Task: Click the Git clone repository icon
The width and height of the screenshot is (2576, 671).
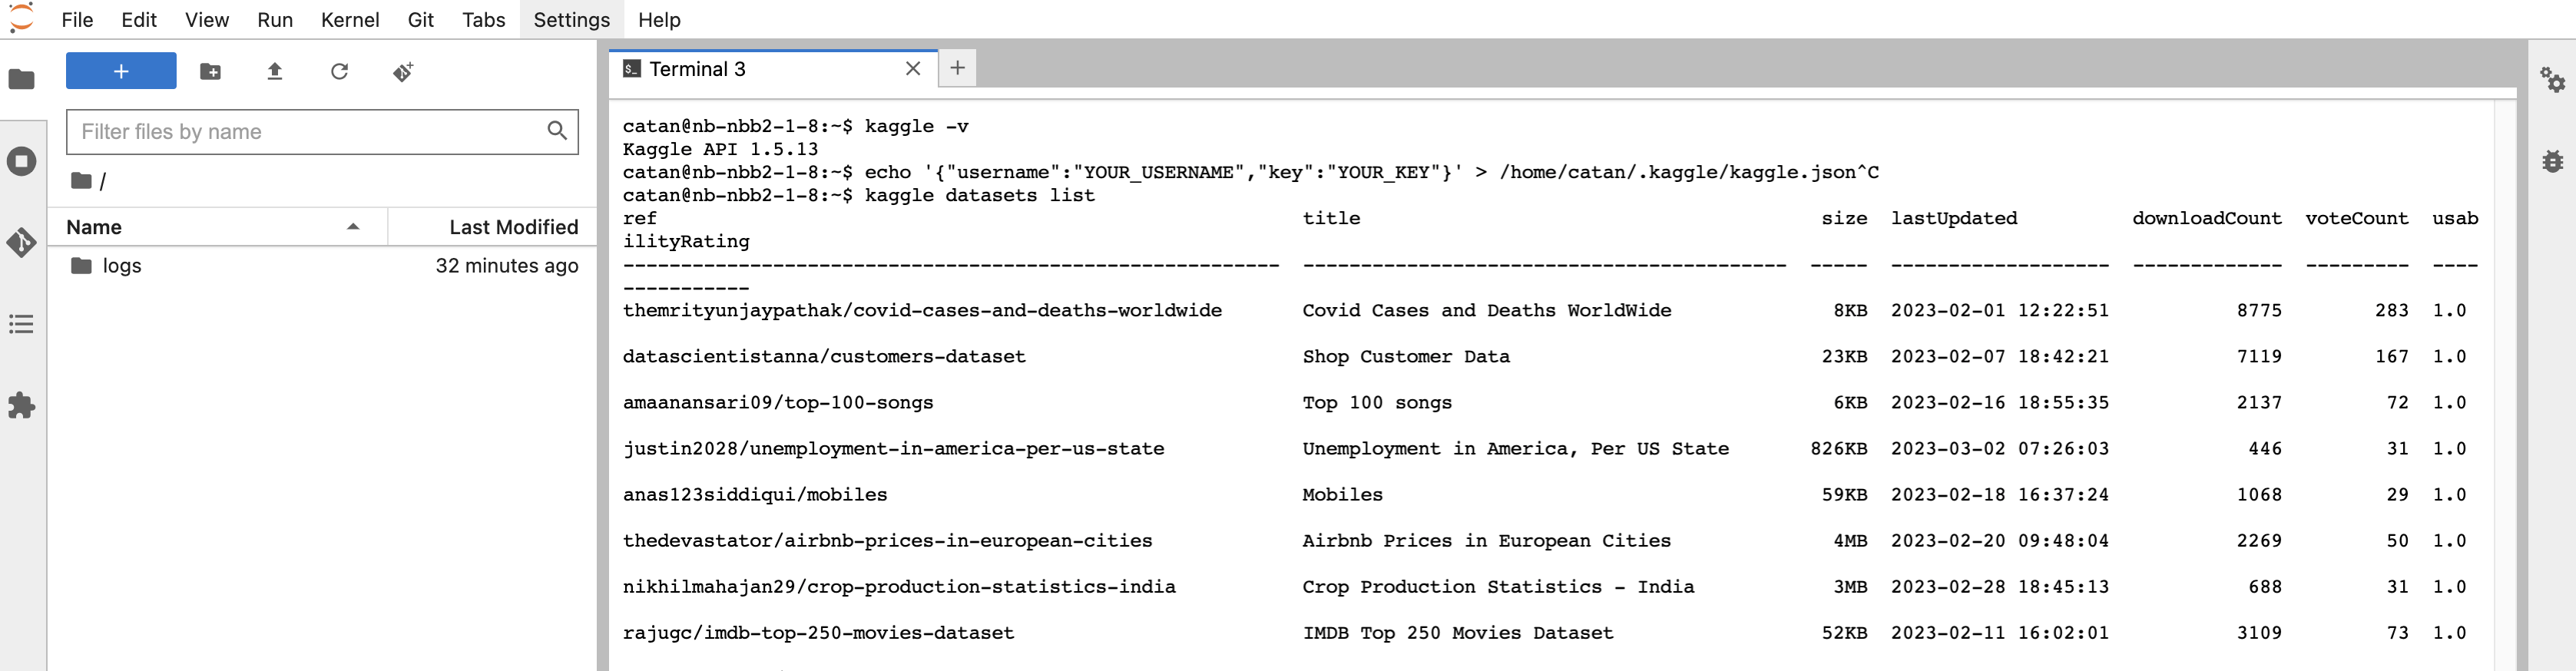Action: [x=403, y=71]
